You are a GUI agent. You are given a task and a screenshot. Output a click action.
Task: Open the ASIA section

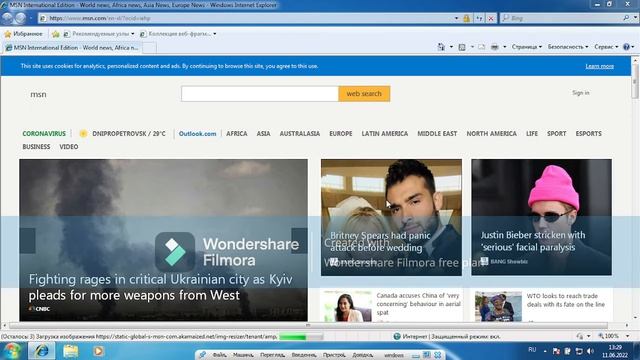[263, 133]
